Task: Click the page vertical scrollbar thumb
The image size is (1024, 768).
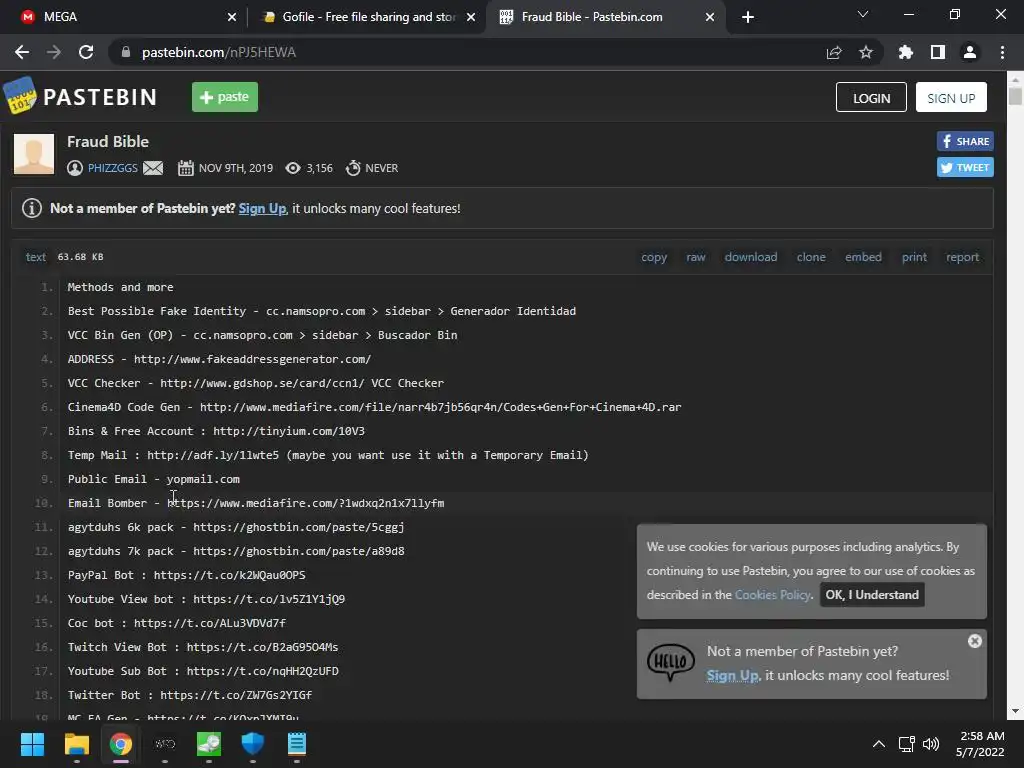Action: (x=1015, y=96)
